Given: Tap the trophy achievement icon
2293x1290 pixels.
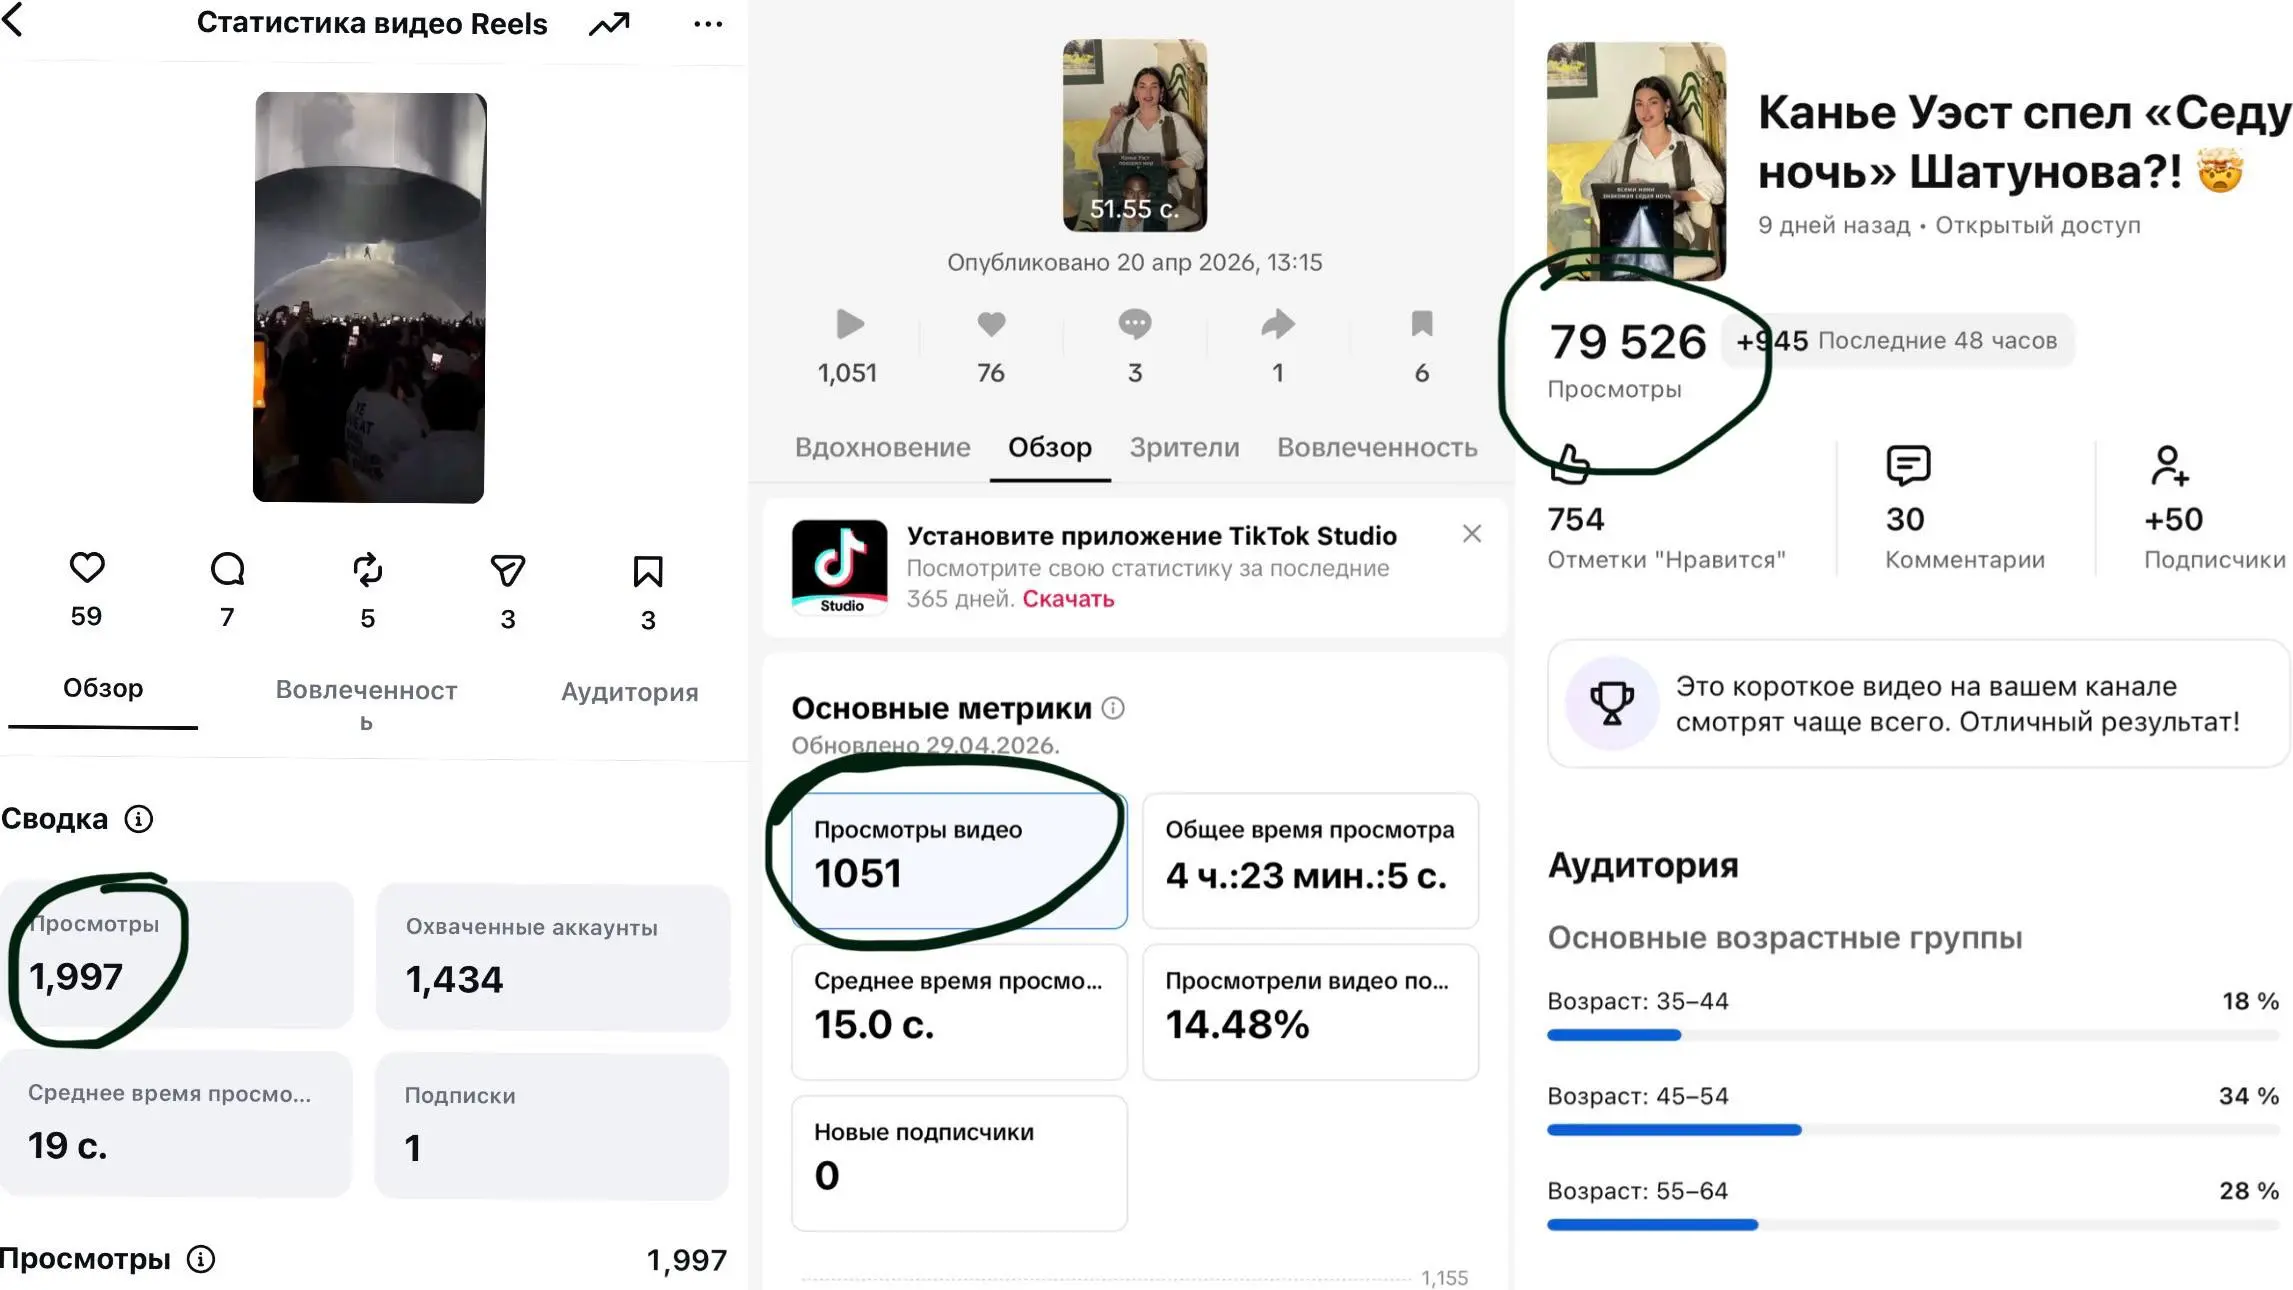Looking at the screenshot, I should coord(1612,703).
